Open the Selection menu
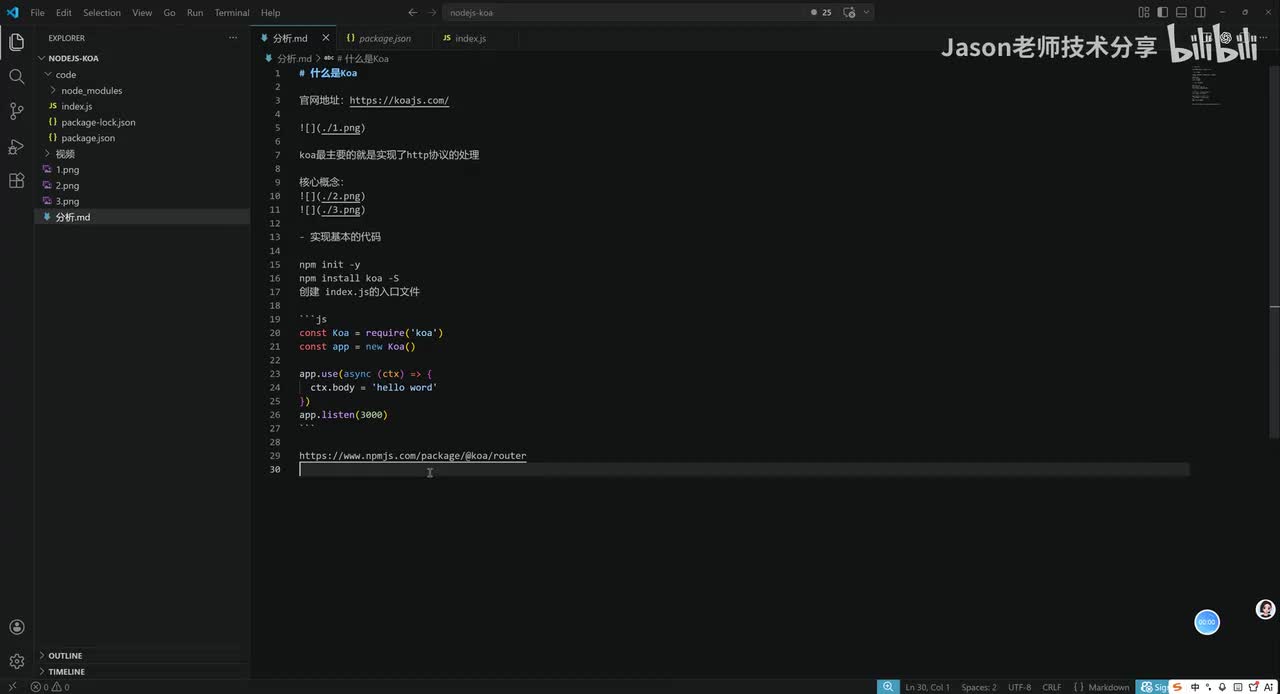1280x694 pixels. [x=102, y=13]
